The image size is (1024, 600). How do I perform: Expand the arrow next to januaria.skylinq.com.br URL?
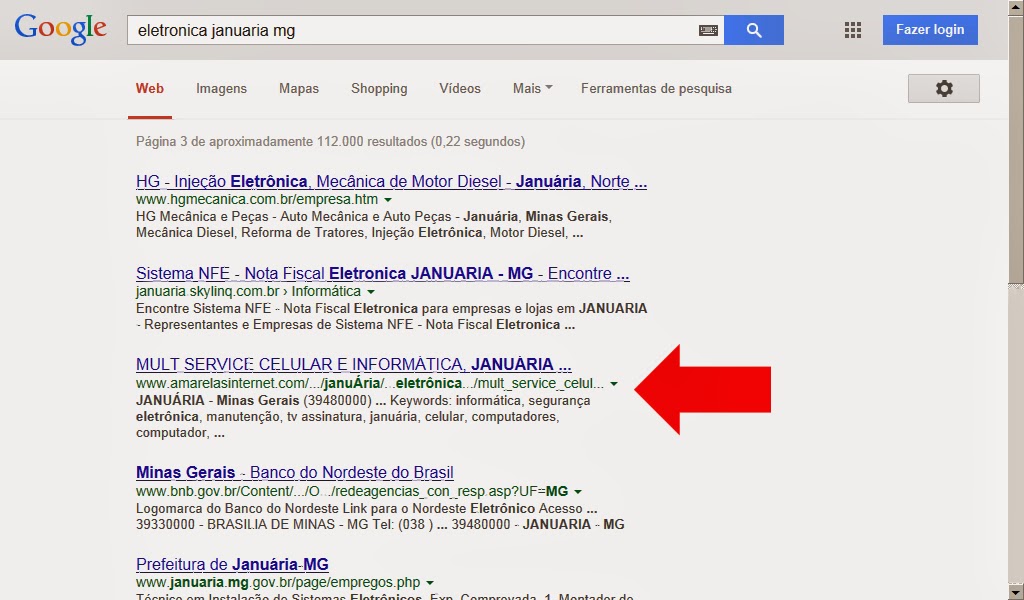point(371,292)
